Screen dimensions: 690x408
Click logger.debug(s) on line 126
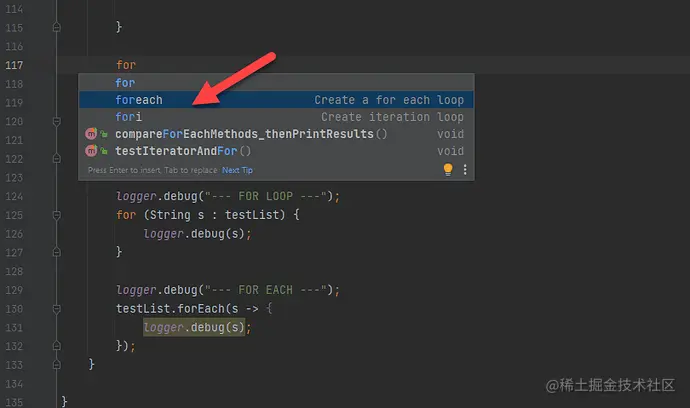(194, 234)
